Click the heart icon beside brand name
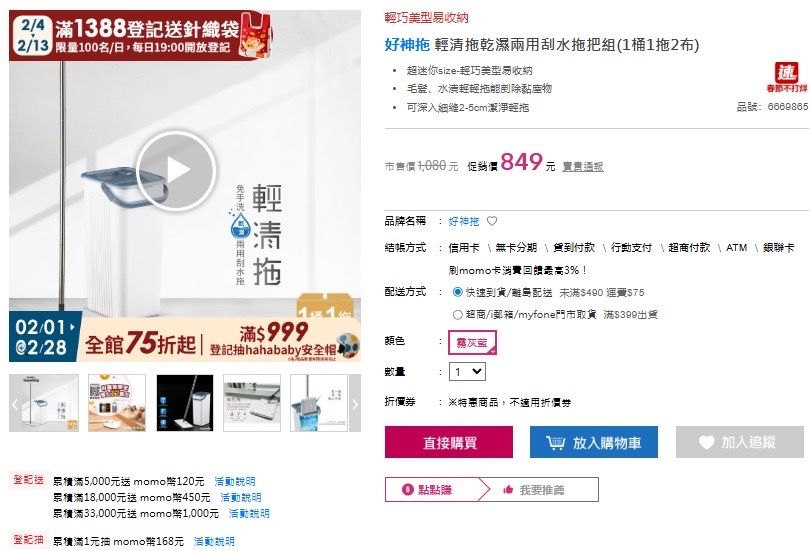This screenshot has height=551, width=810. [492, 222]
